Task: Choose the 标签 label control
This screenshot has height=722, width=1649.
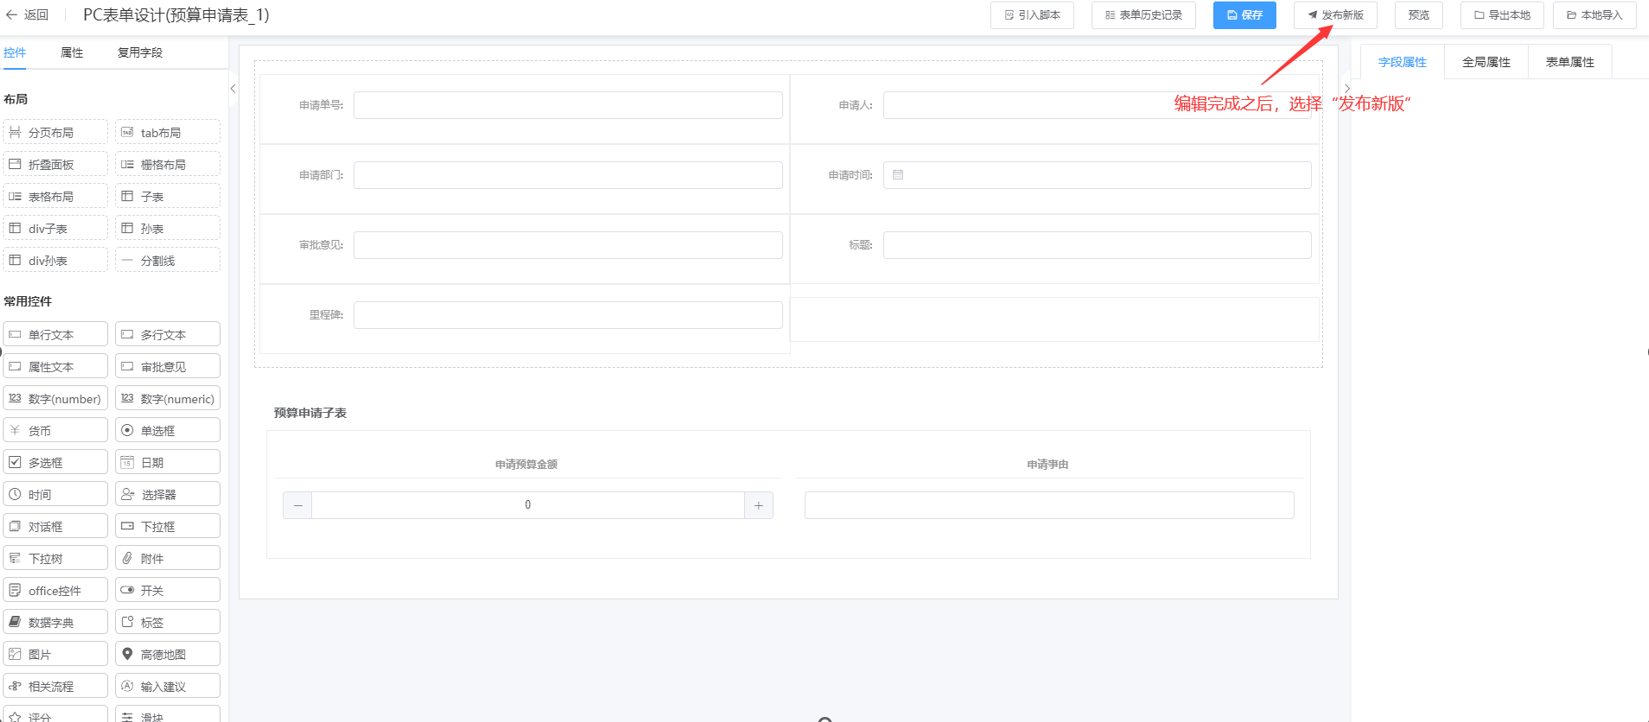Action: point(168,622)
